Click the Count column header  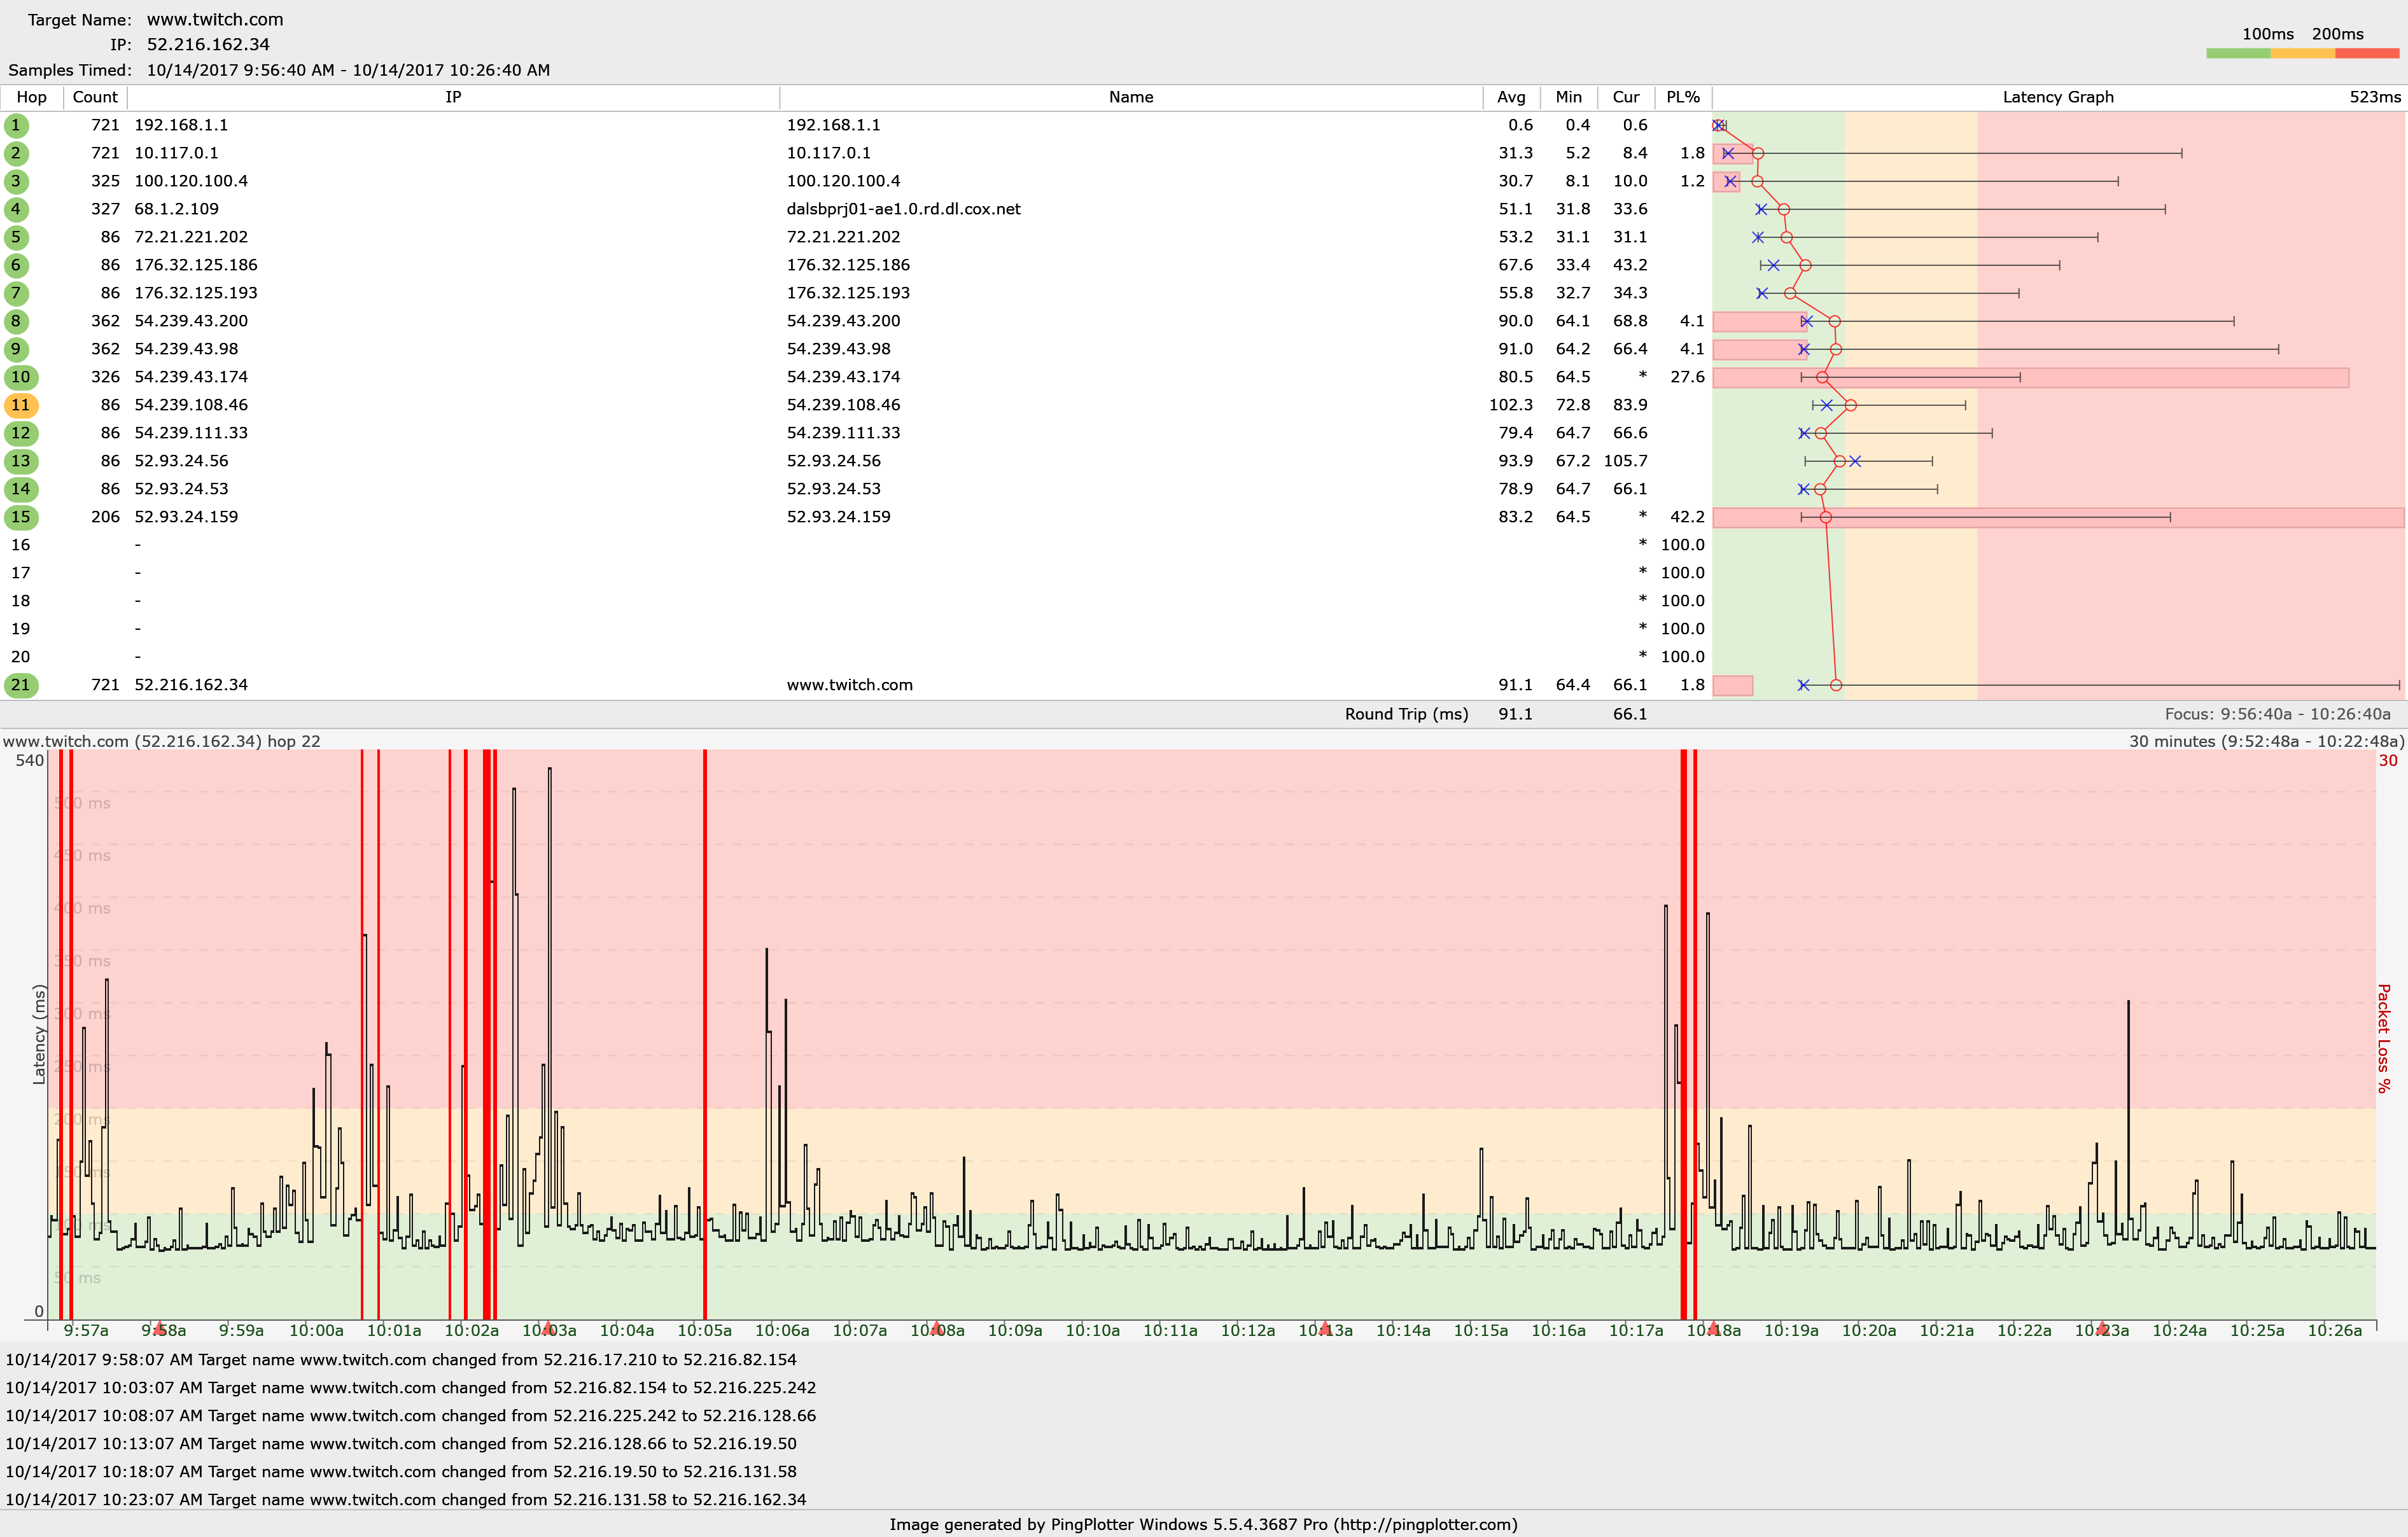(x=95, y=97)
